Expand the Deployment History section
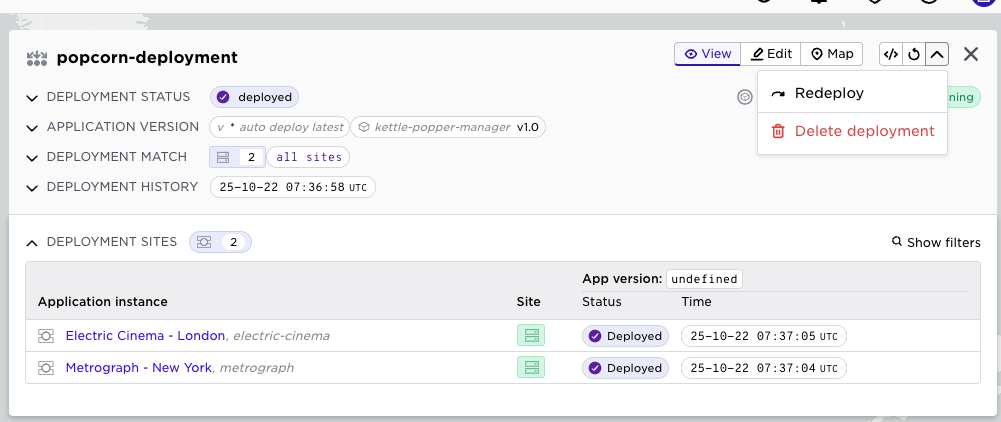The width and height of the screenshot is (1001, 422). [32, 187]
